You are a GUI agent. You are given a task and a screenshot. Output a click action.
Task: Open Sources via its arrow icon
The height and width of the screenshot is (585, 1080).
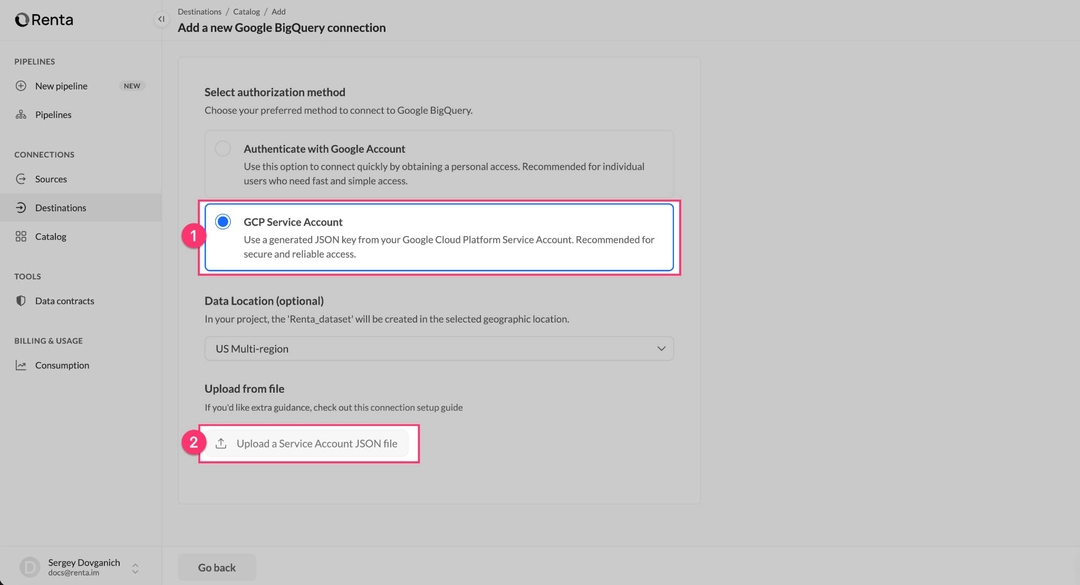point(22,179)
